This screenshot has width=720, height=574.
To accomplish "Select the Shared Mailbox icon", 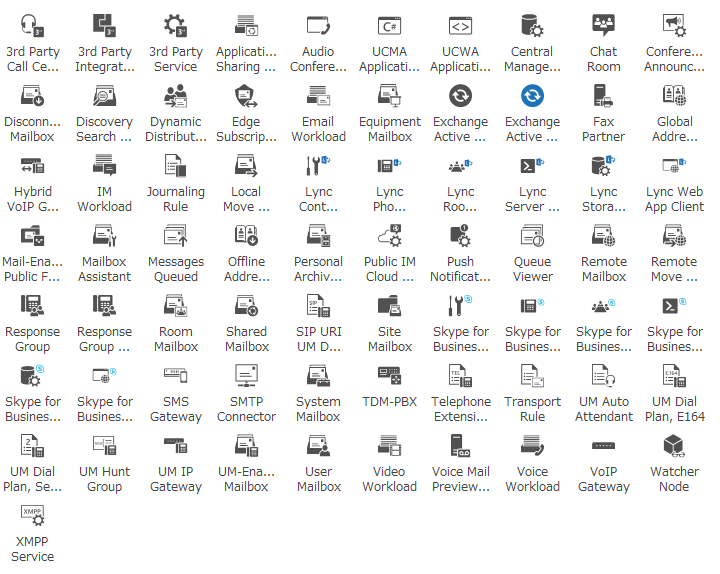I will tap(247, 306).
